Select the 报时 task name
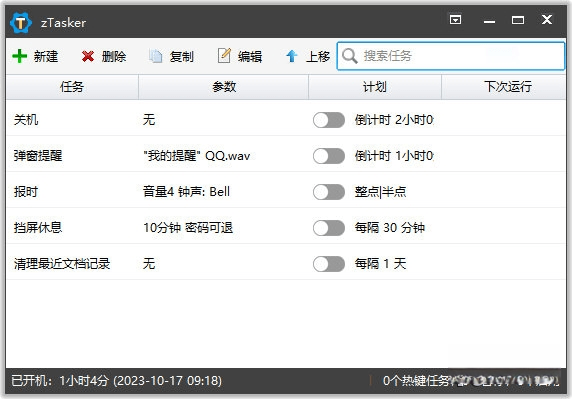The width and height of the screenshot is (572, 399). pos(26,191)
